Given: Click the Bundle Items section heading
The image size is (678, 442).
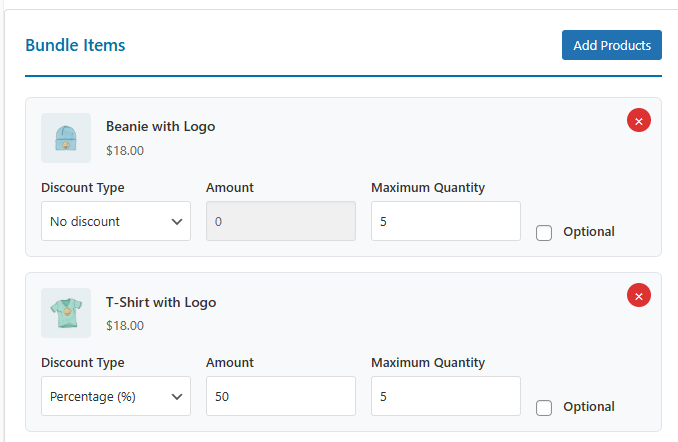Looking at the screenshot, I should [75, 45].
